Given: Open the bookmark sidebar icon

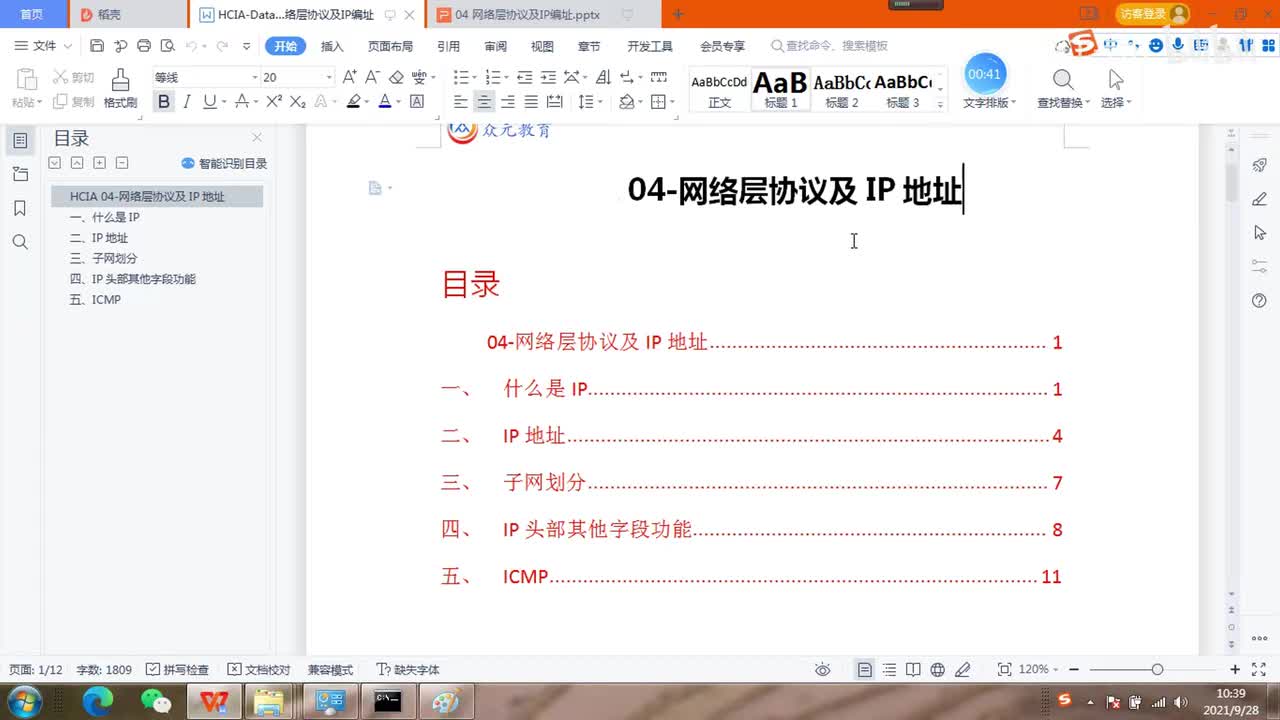Looking at the screenshot, I should [20, 208].
